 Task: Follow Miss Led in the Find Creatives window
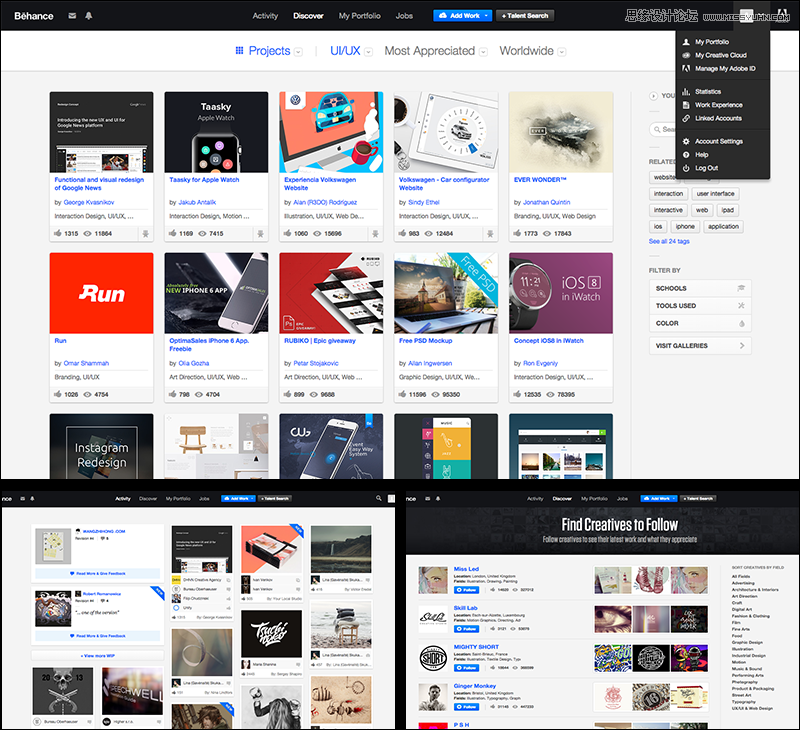(466, 590)
